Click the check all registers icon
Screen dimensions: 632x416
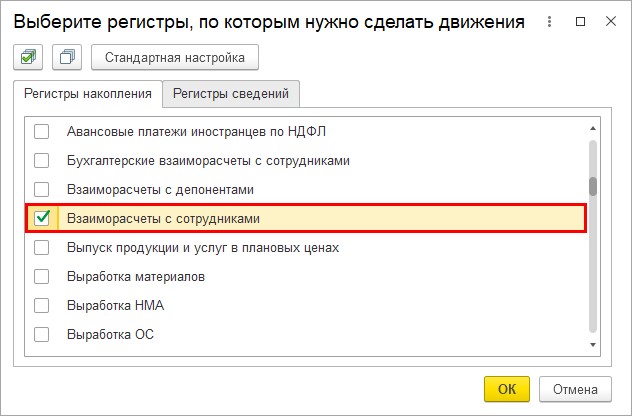(x=28, y=57)
